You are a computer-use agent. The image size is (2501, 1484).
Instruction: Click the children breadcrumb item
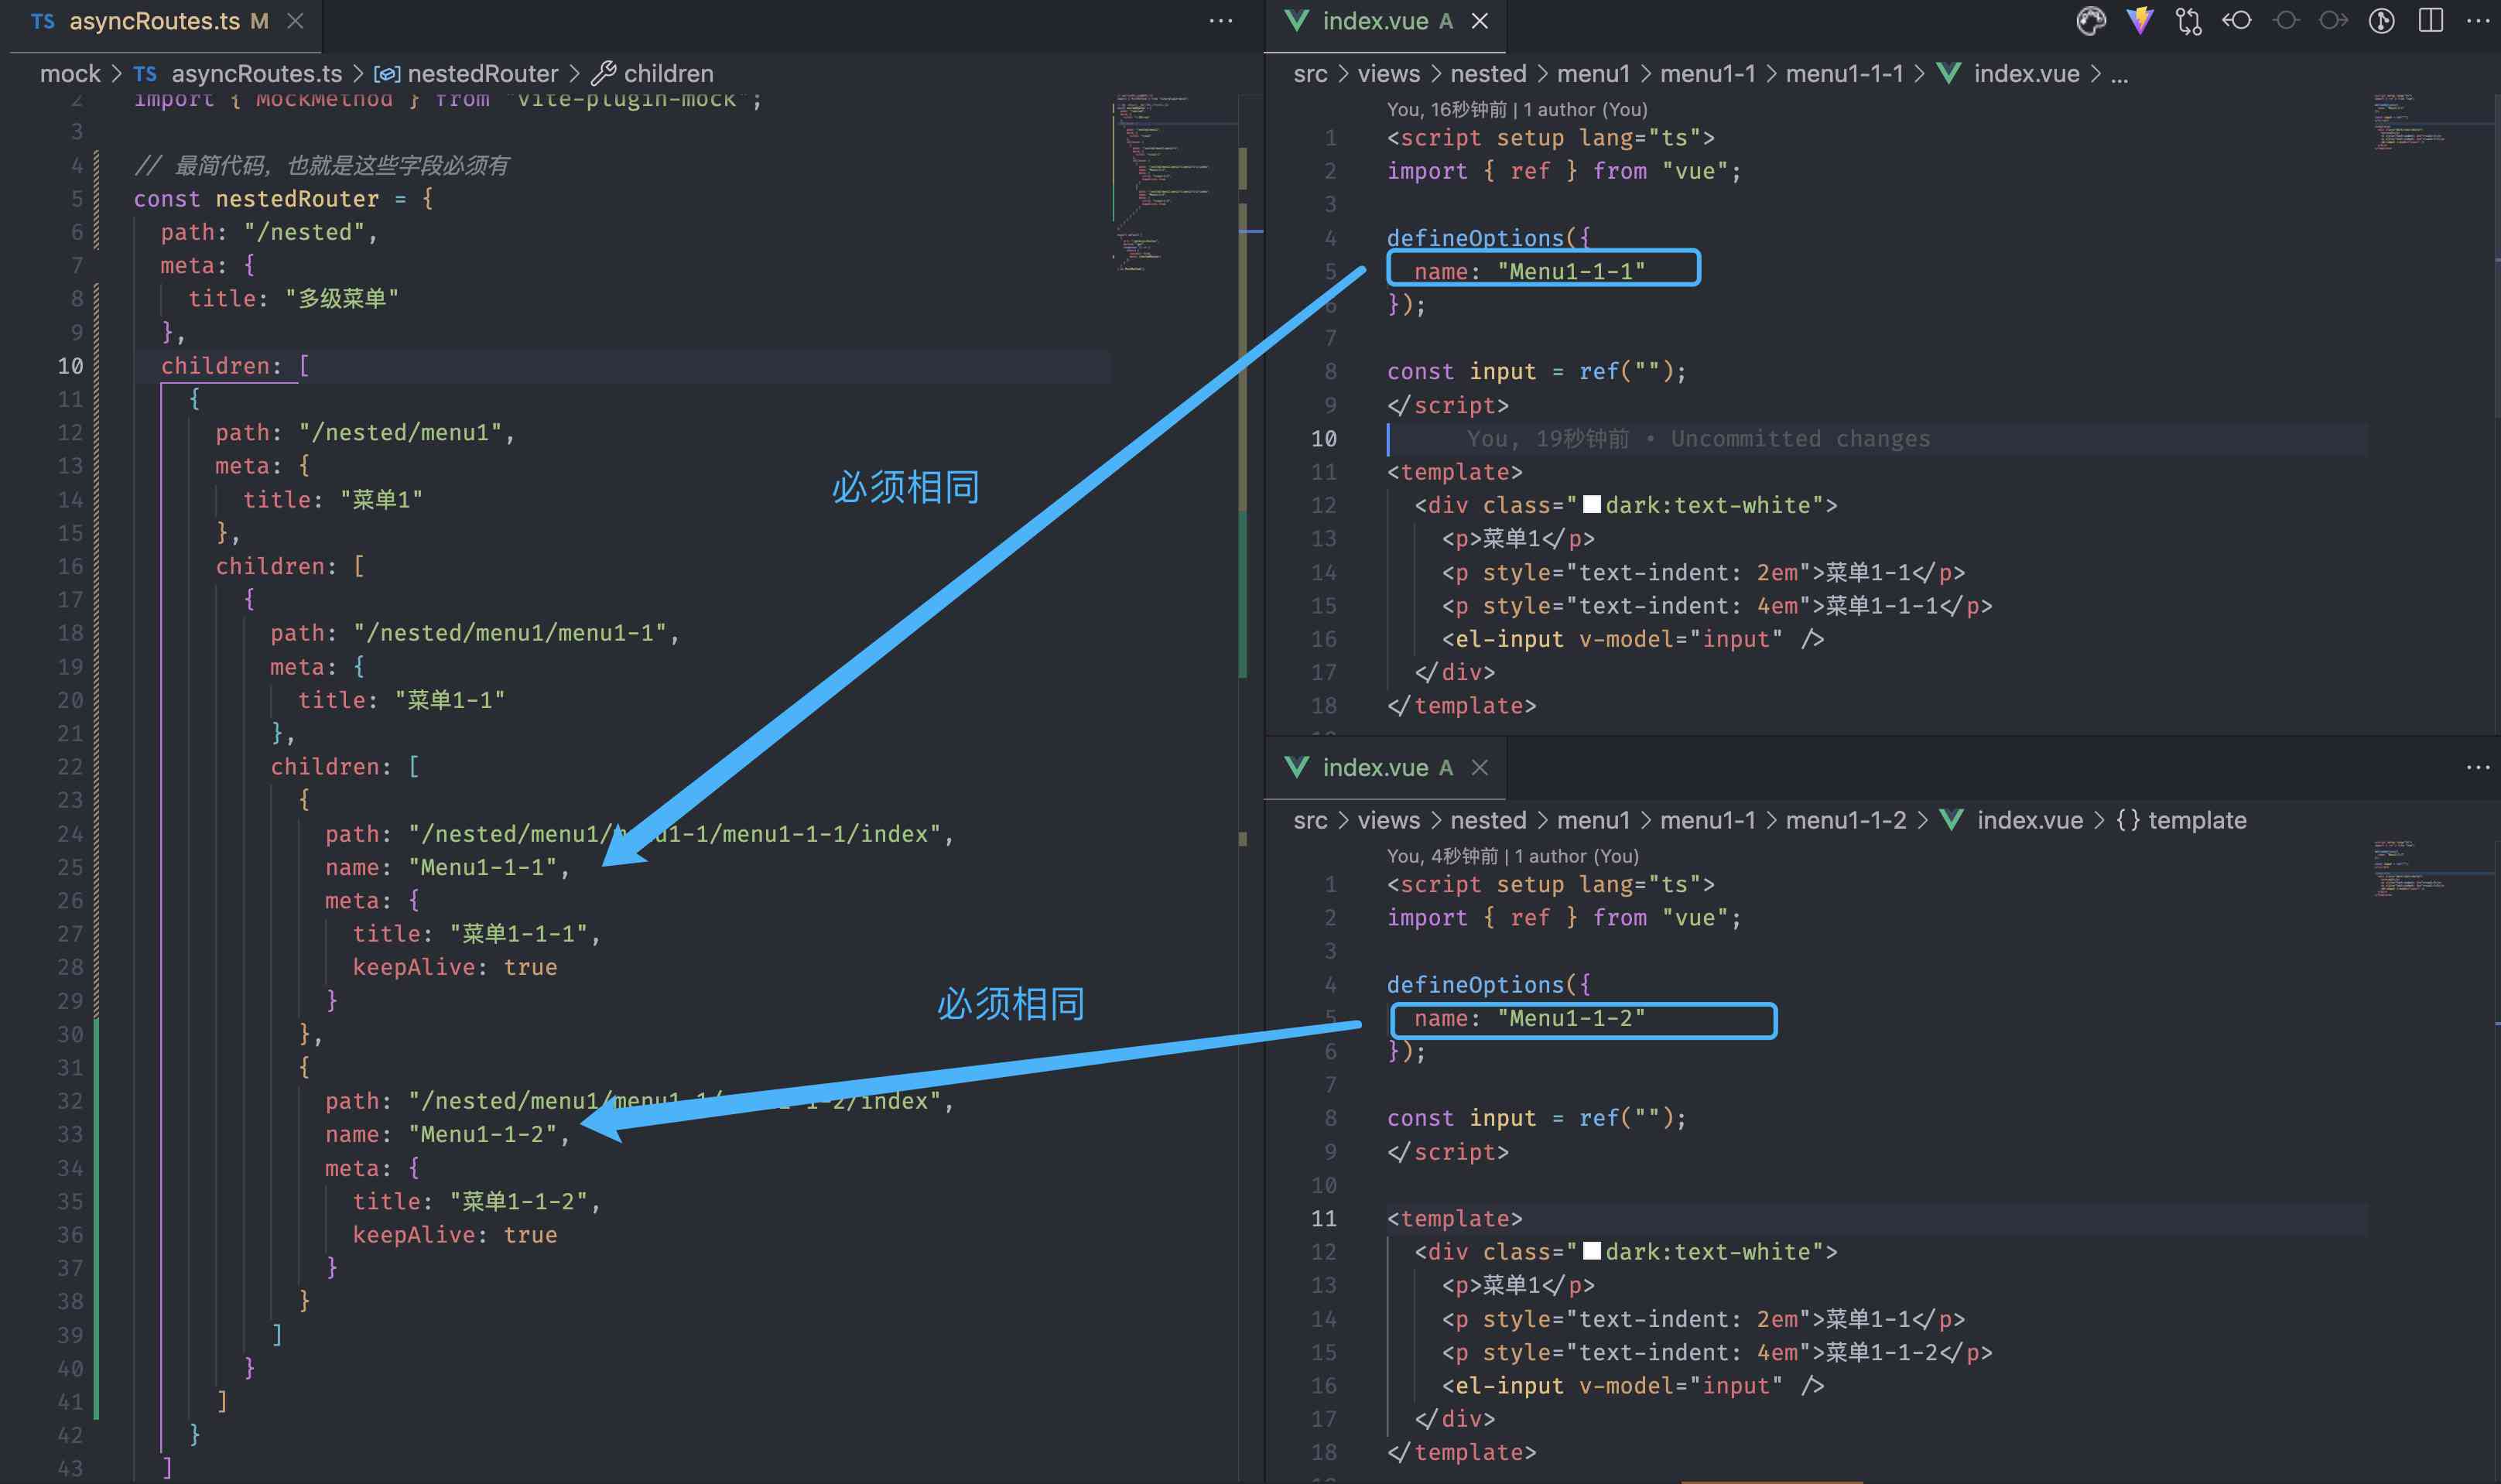coord(668,74)
